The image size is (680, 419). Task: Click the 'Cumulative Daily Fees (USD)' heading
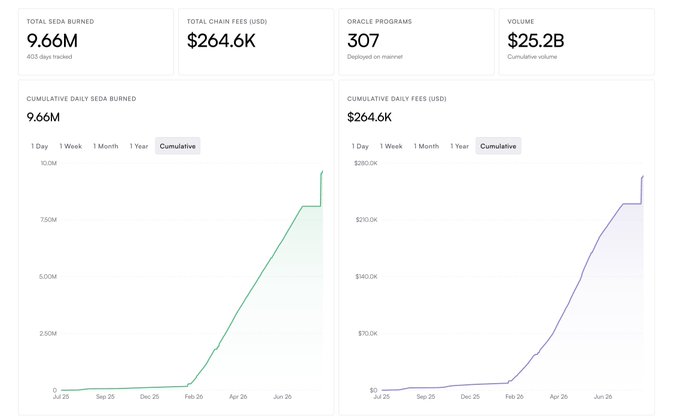click(396, 99)
